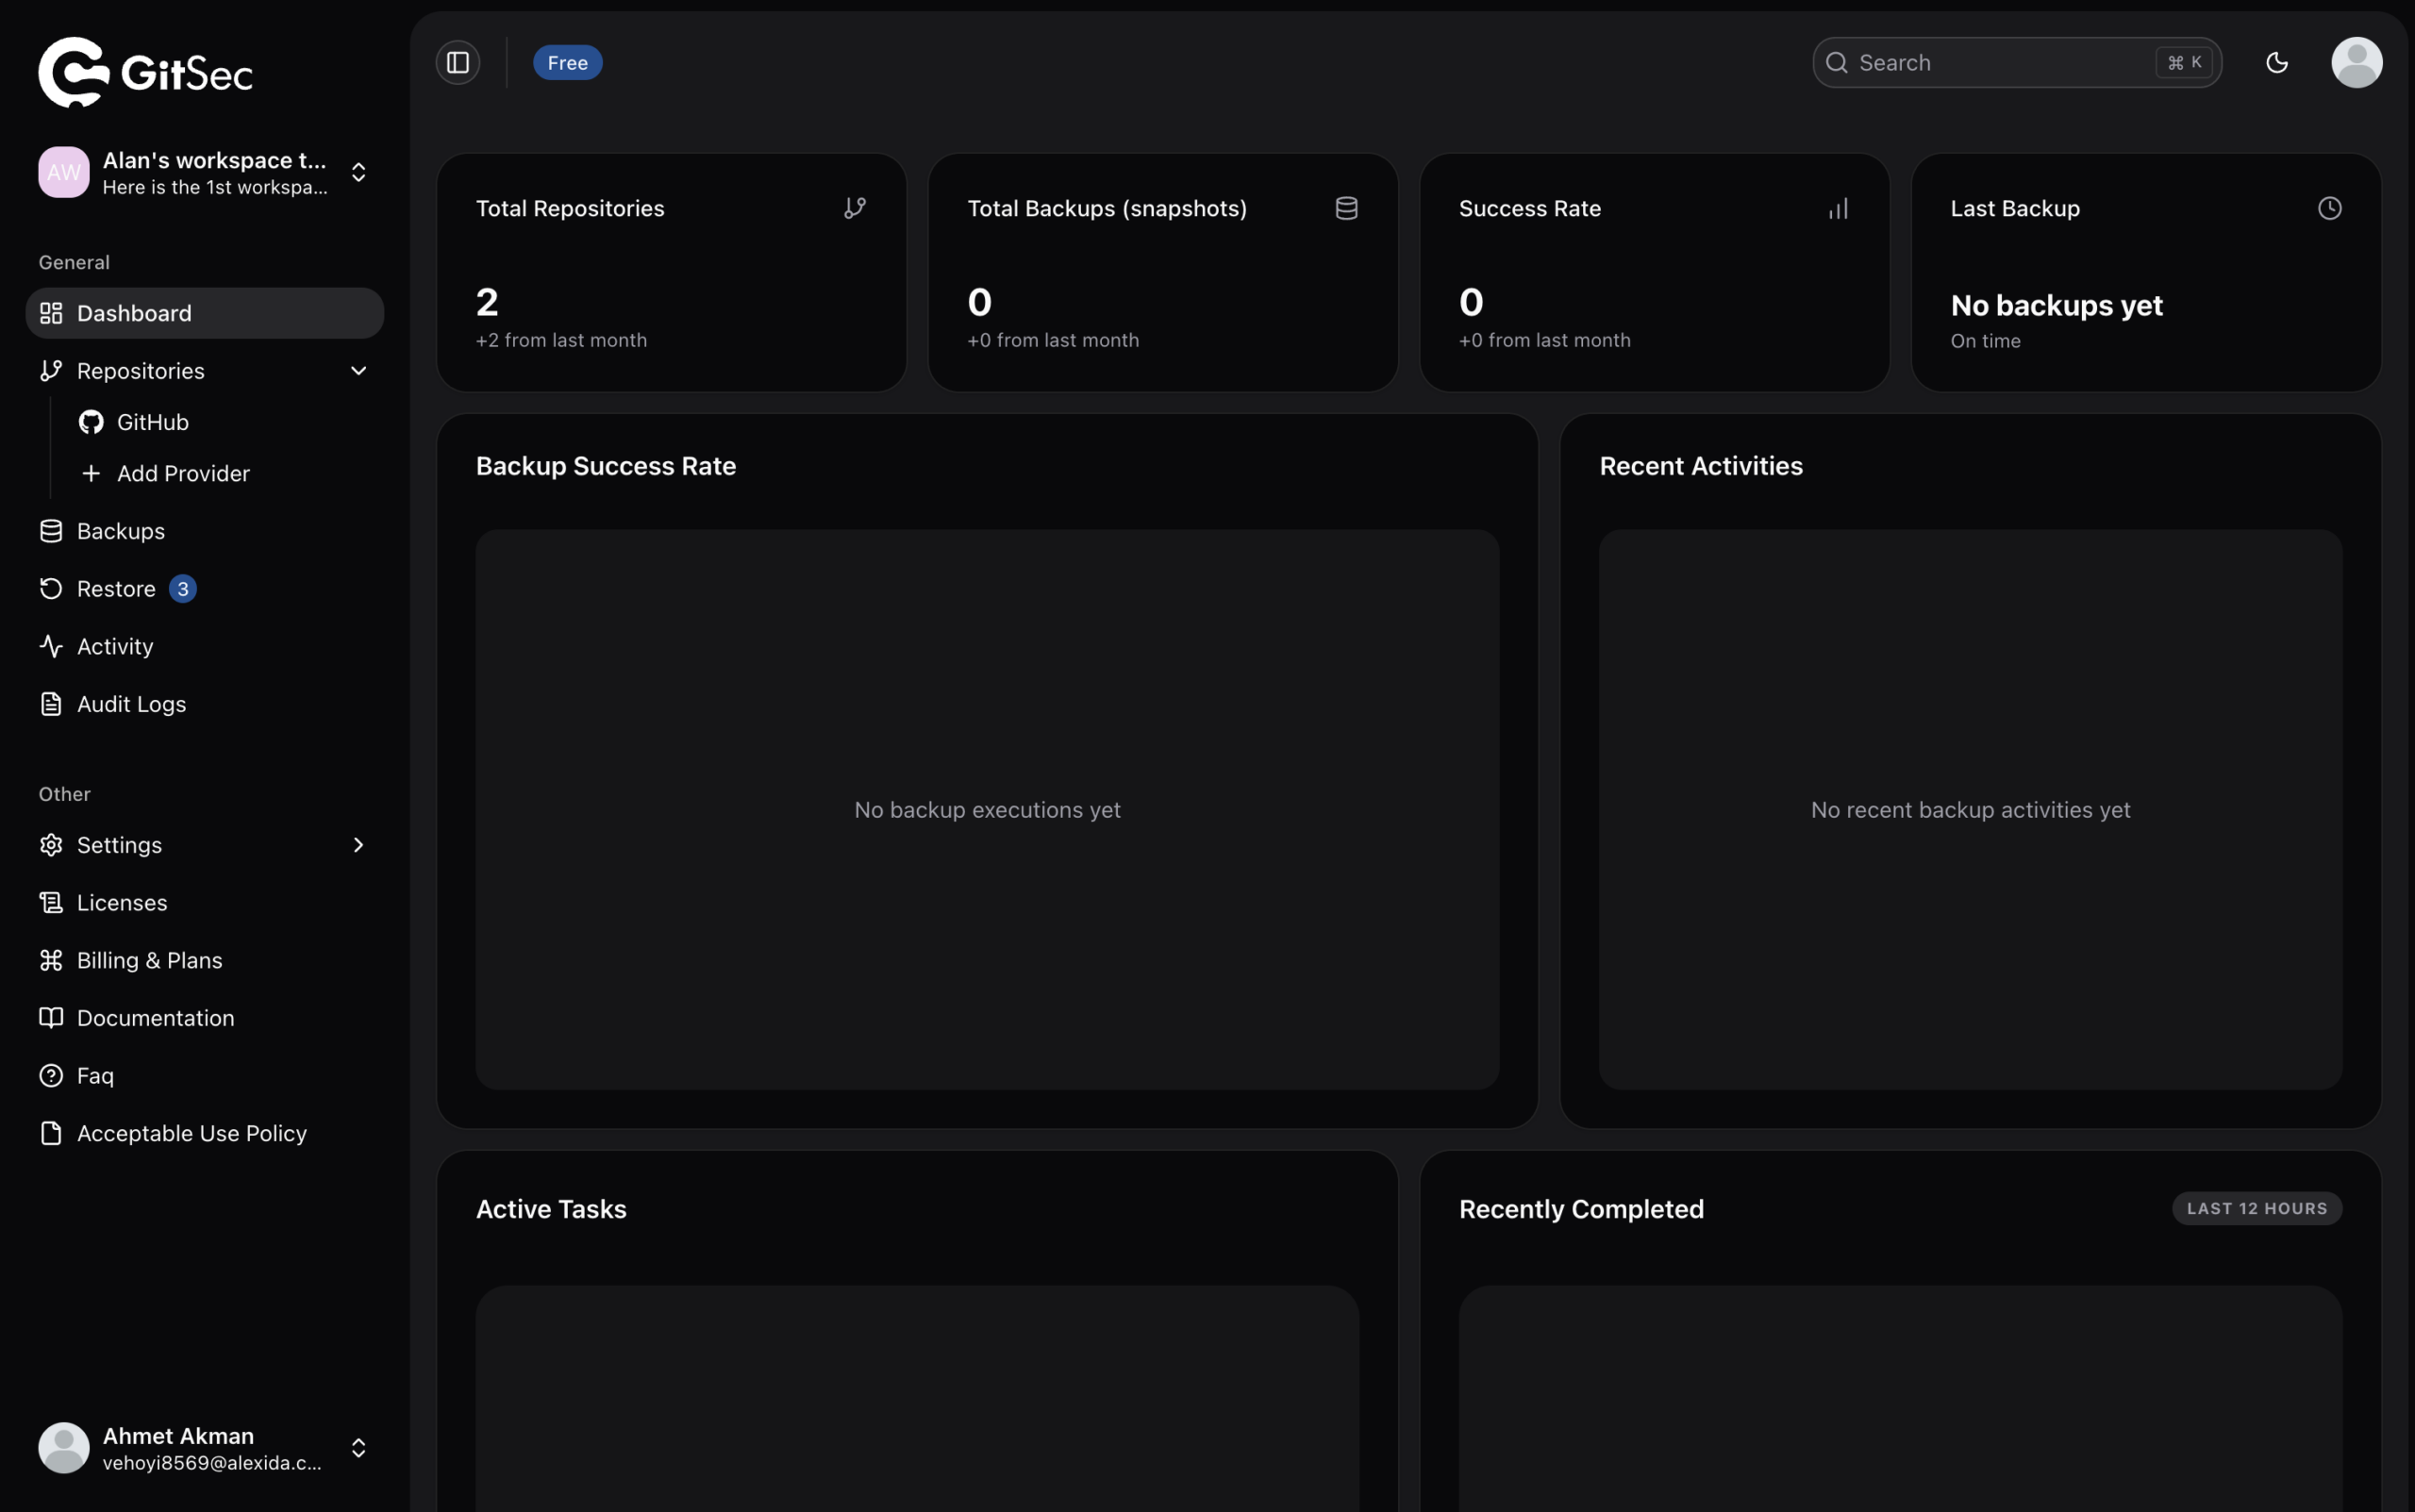Open the Documentation link
The image size is (2415, 1512).
155,1018
